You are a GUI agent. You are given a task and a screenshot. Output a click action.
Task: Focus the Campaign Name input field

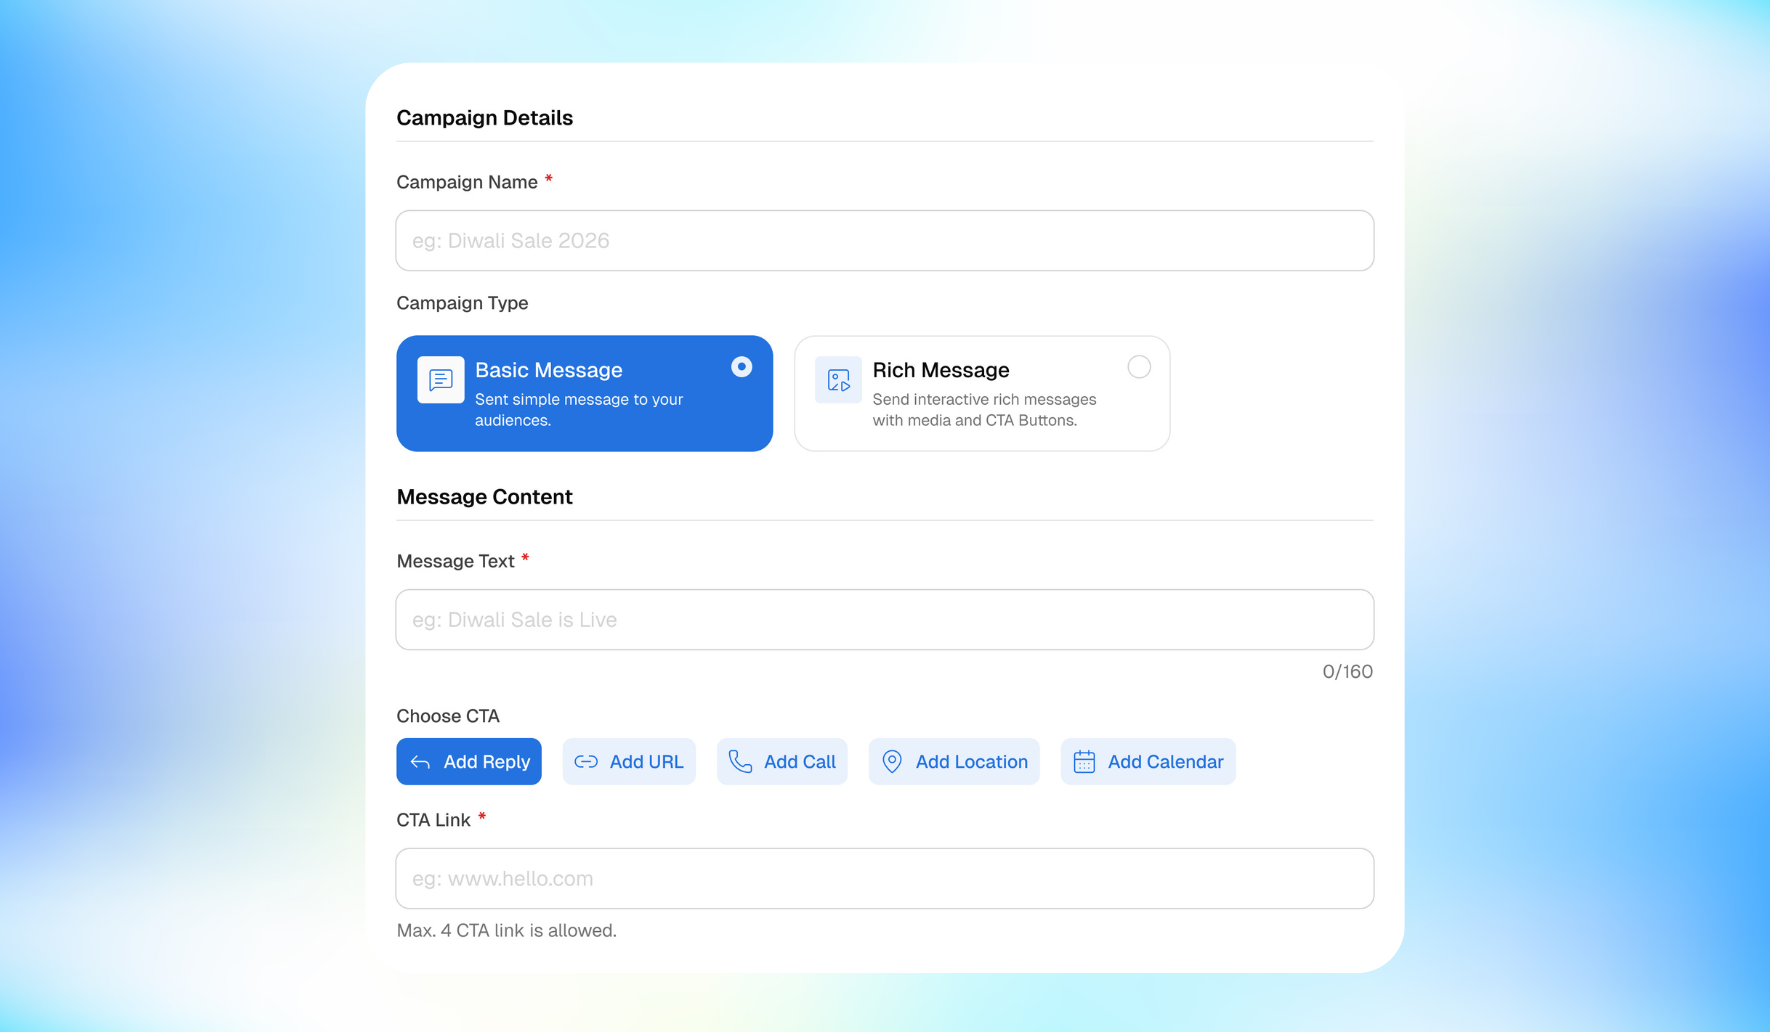click(x=885, y=240)
